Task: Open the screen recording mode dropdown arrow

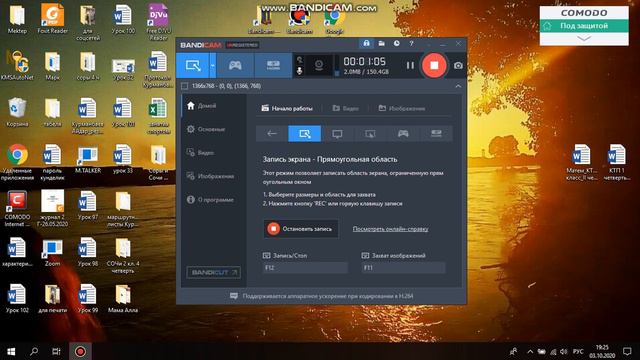Action: click(213, 65)
